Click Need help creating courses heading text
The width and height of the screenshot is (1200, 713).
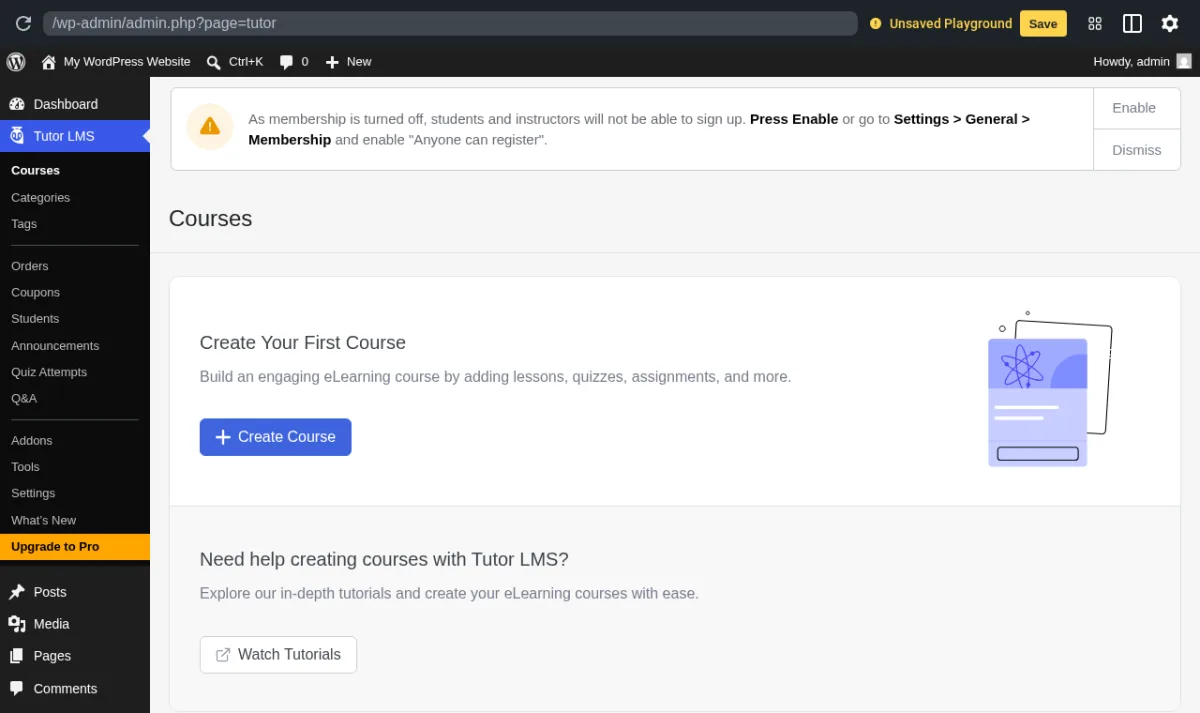384,560
